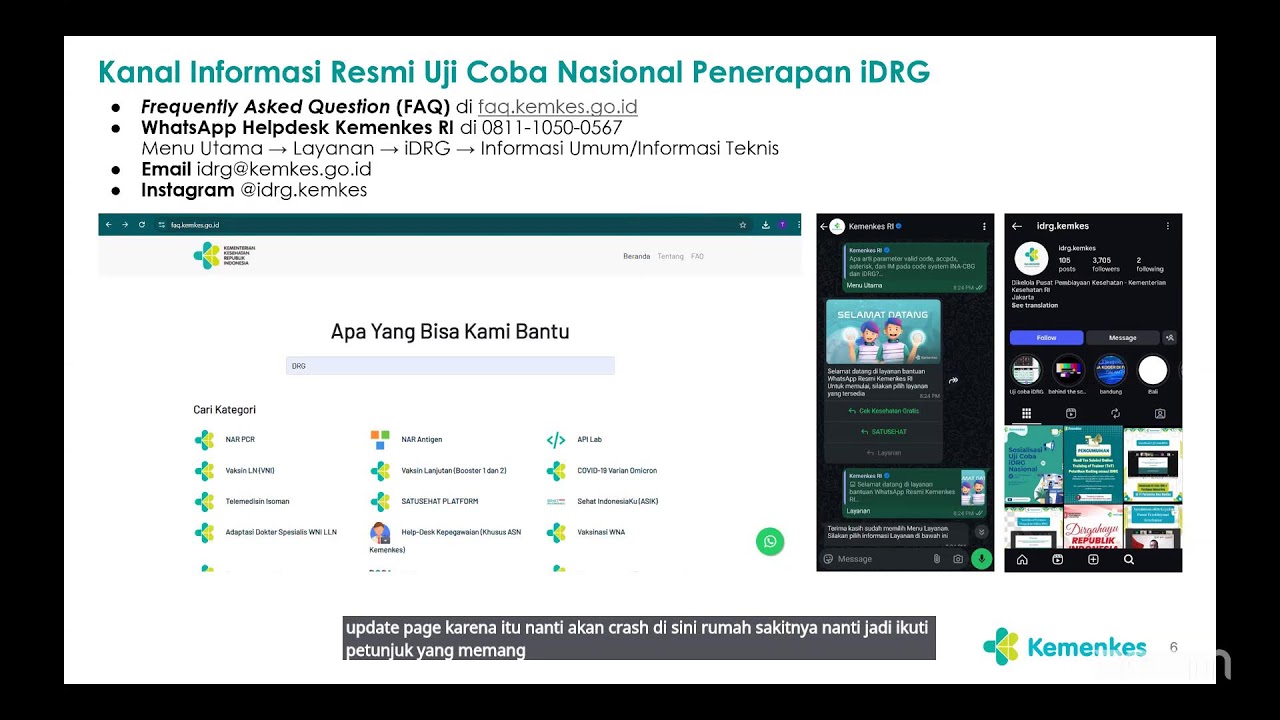Click See translation on Instagram bio

pyautogui.click(x=1034, y=306)
